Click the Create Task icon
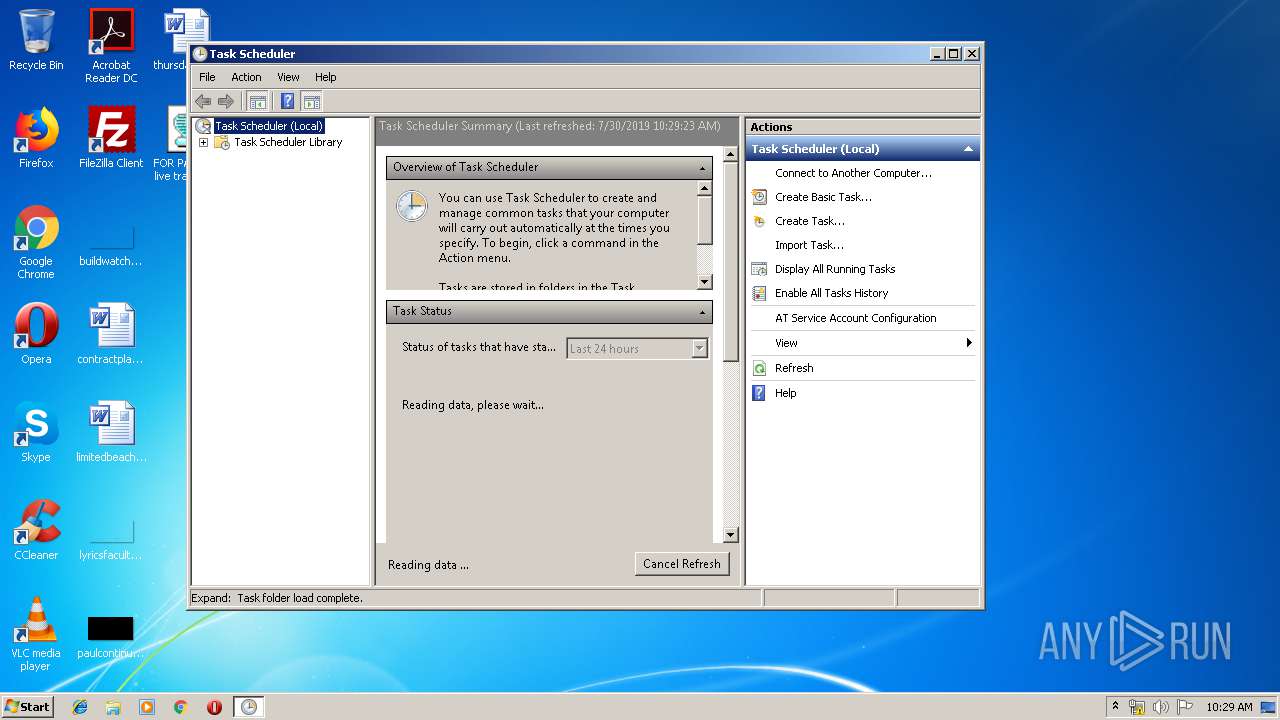Screen dimensions: 1280x720 [760, 221]
